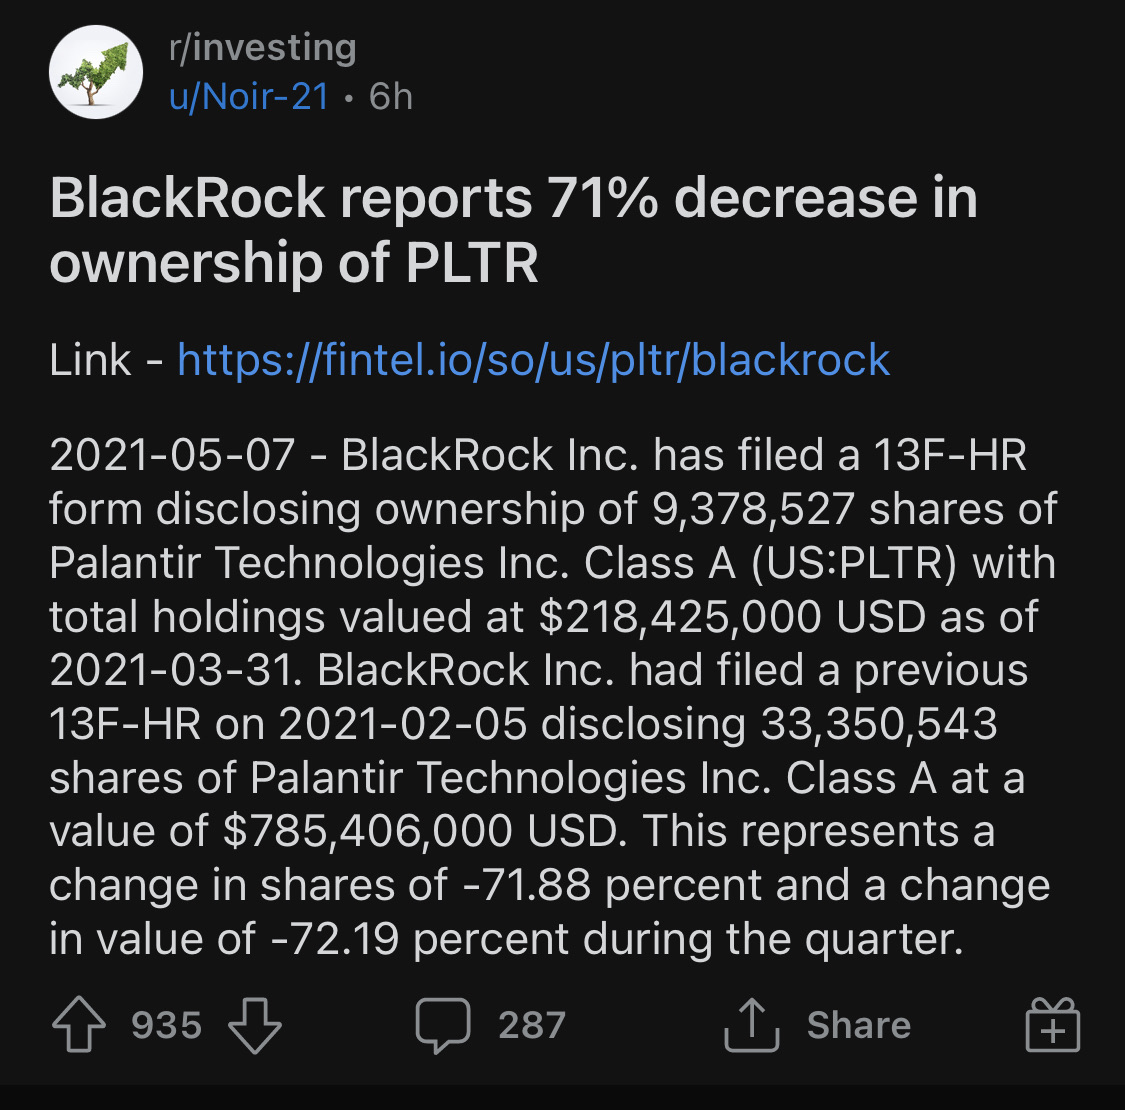1125x1110 pixels.
Task: Click the 'Link -' label text
Action: (x=106, y=359)
